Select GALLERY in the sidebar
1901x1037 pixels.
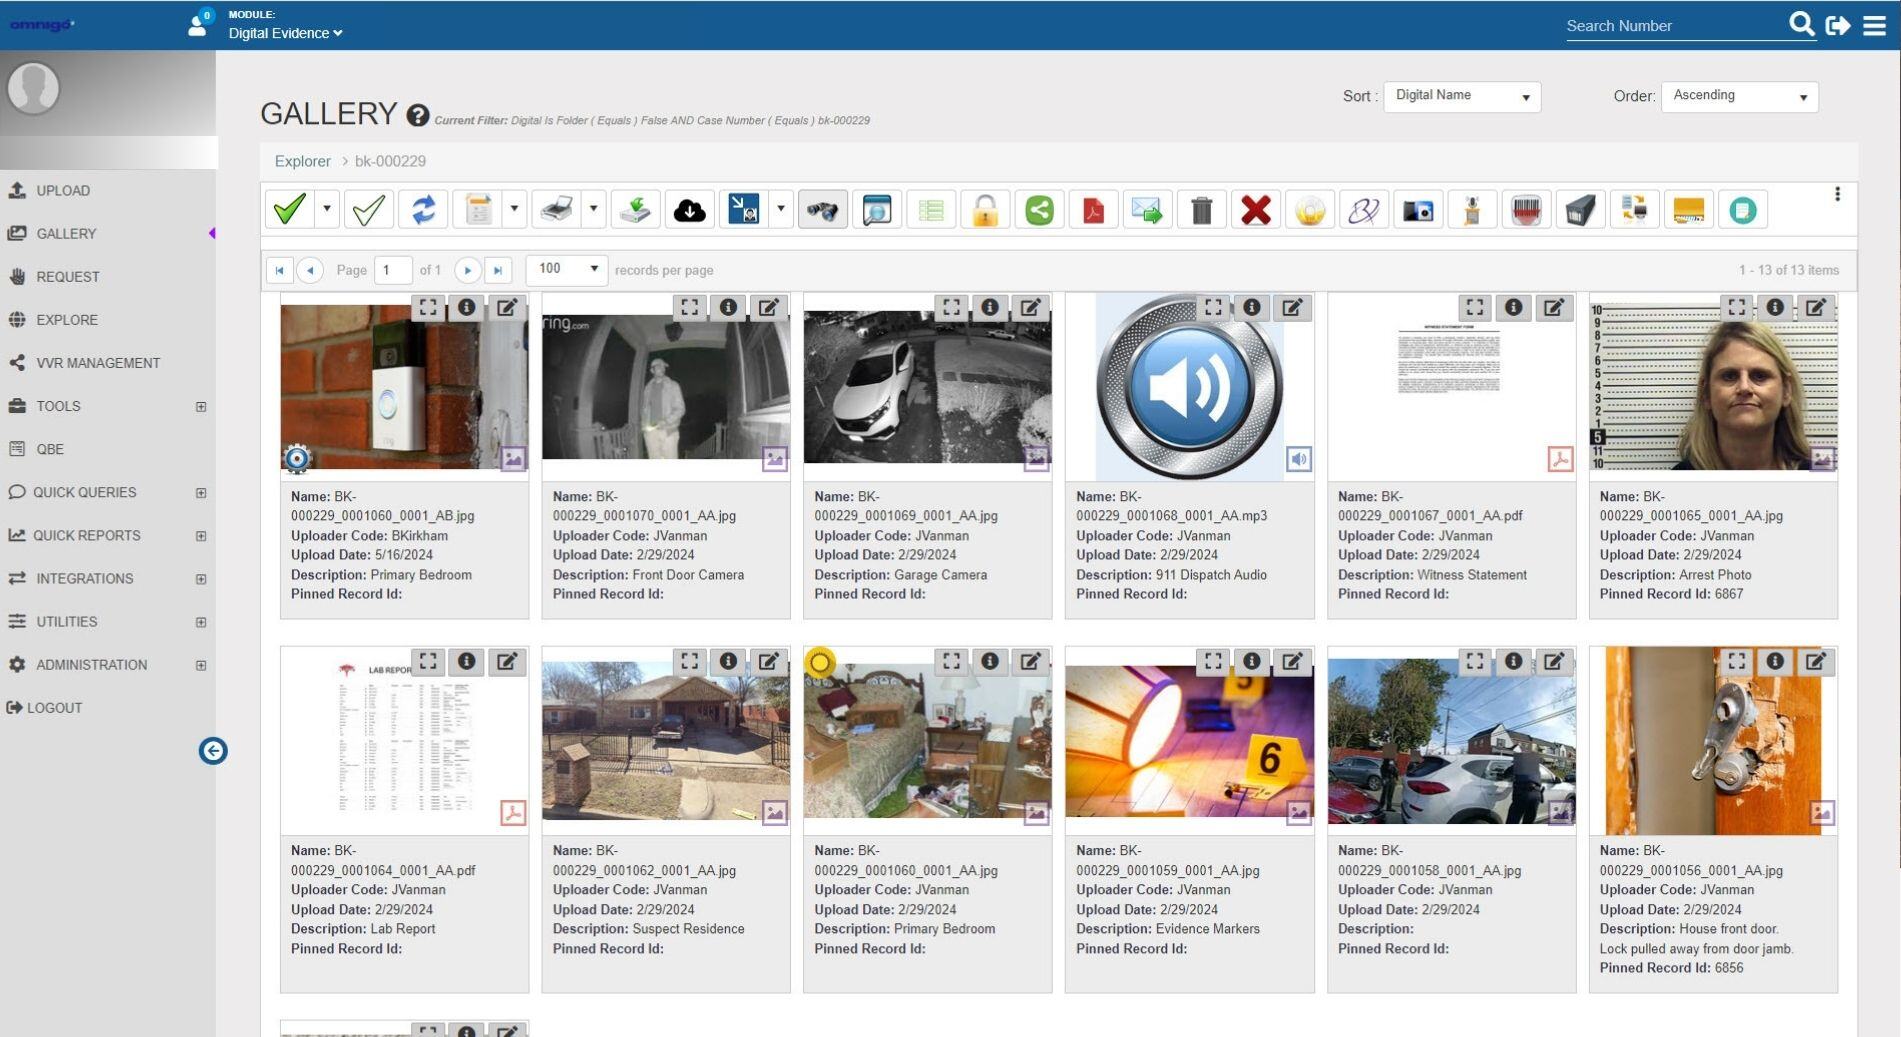tap(67, 233)
